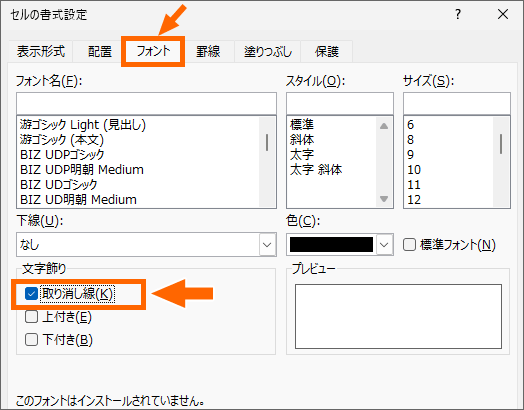
Task: Choose style 標準
Action: 302,125
